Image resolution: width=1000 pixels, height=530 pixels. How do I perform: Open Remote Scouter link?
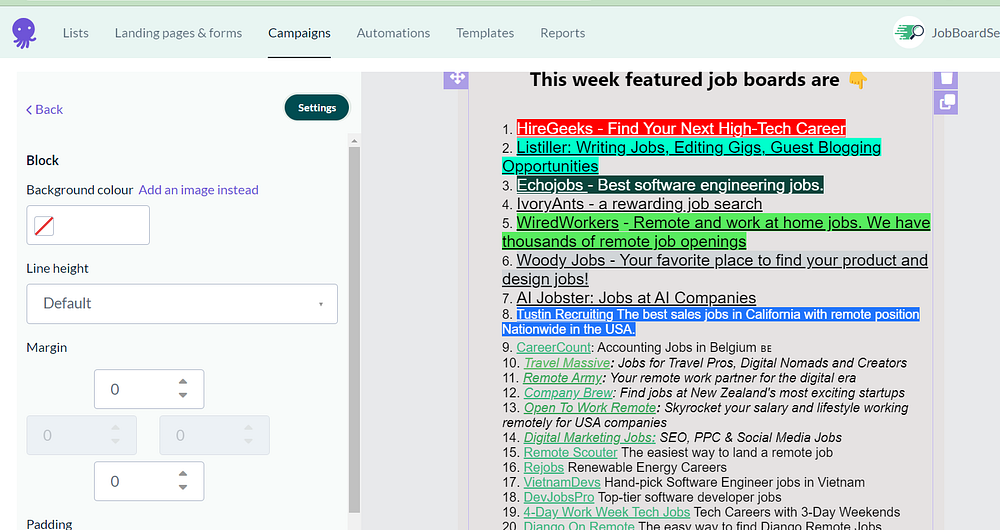tap(570, 453)
